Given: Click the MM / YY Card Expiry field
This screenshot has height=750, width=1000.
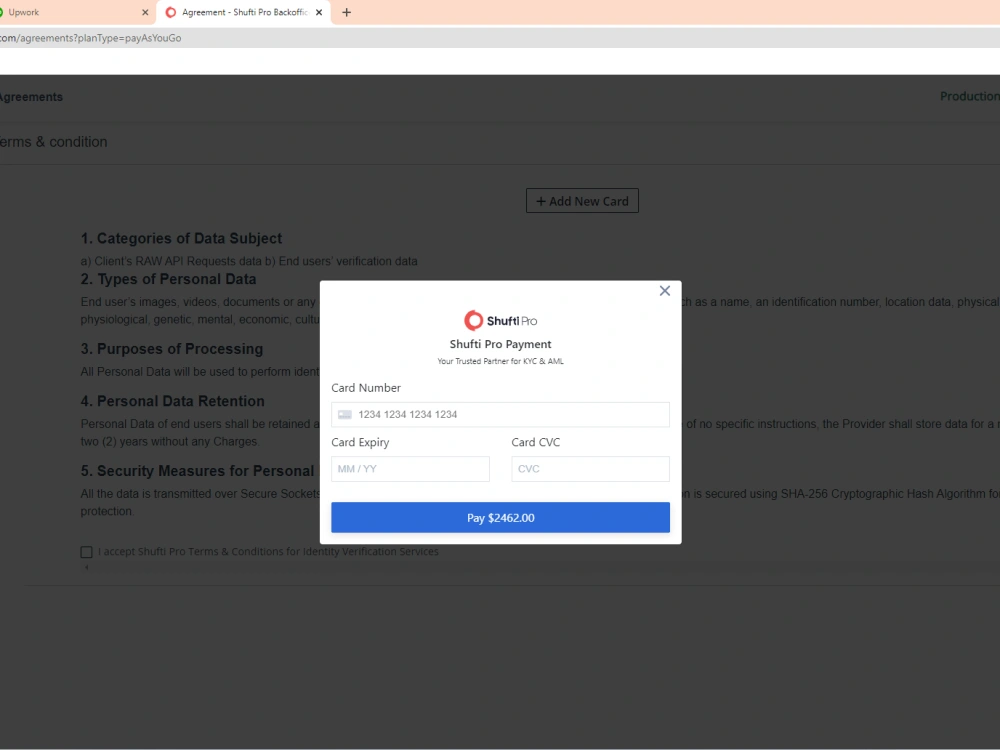Looking at the screenshot, I should pos(410,468).
